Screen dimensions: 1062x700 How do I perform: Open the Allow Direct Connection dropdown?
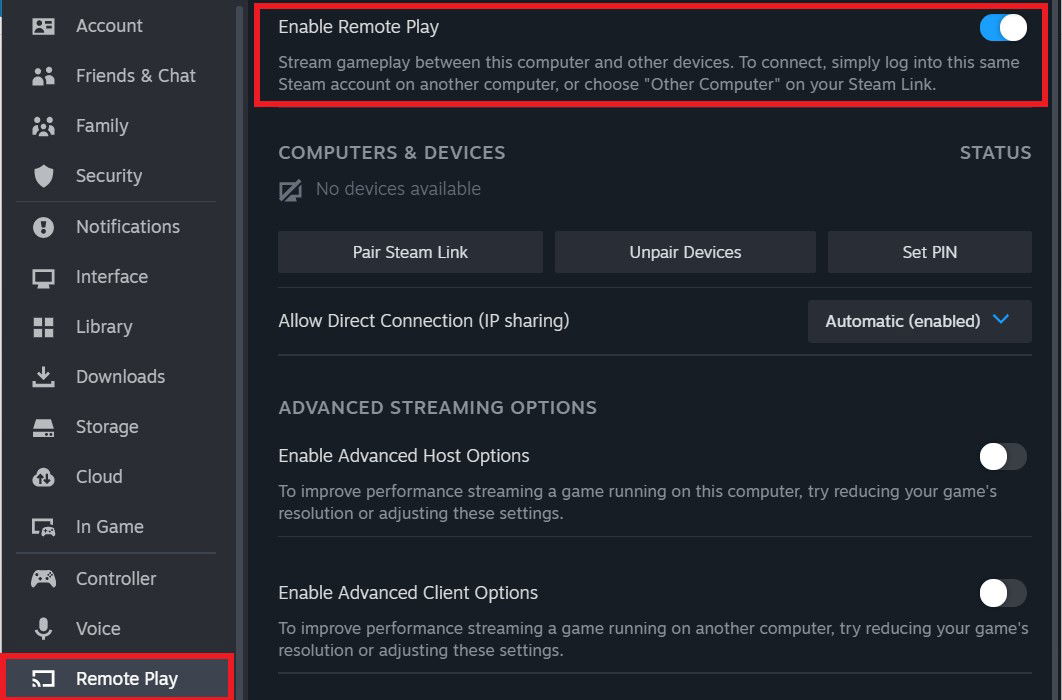pos(919,321)
